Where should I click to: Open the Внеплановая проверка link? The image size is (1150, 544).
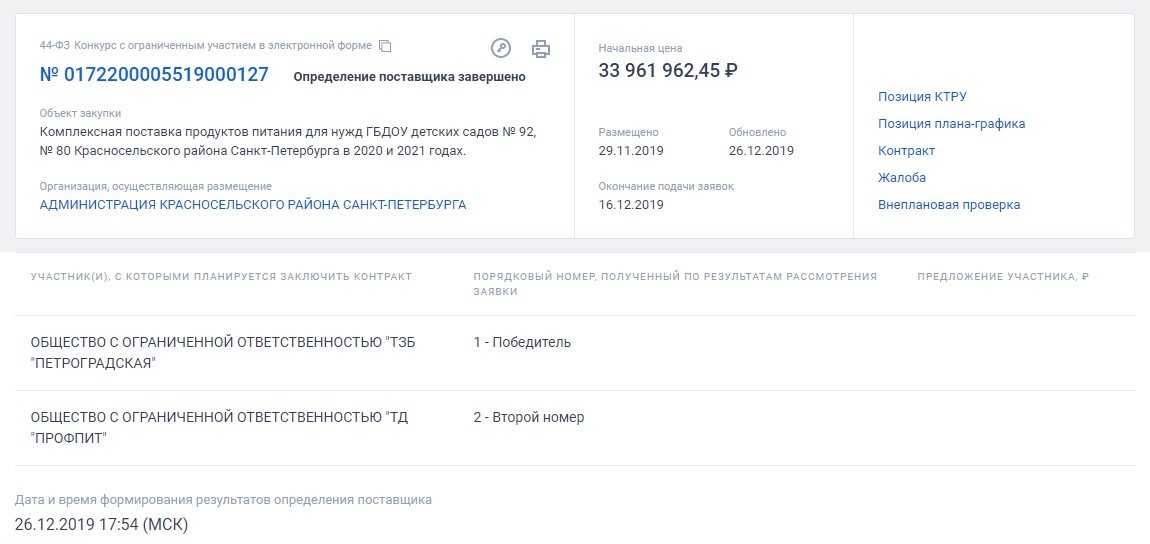click(x=949, y=205)
